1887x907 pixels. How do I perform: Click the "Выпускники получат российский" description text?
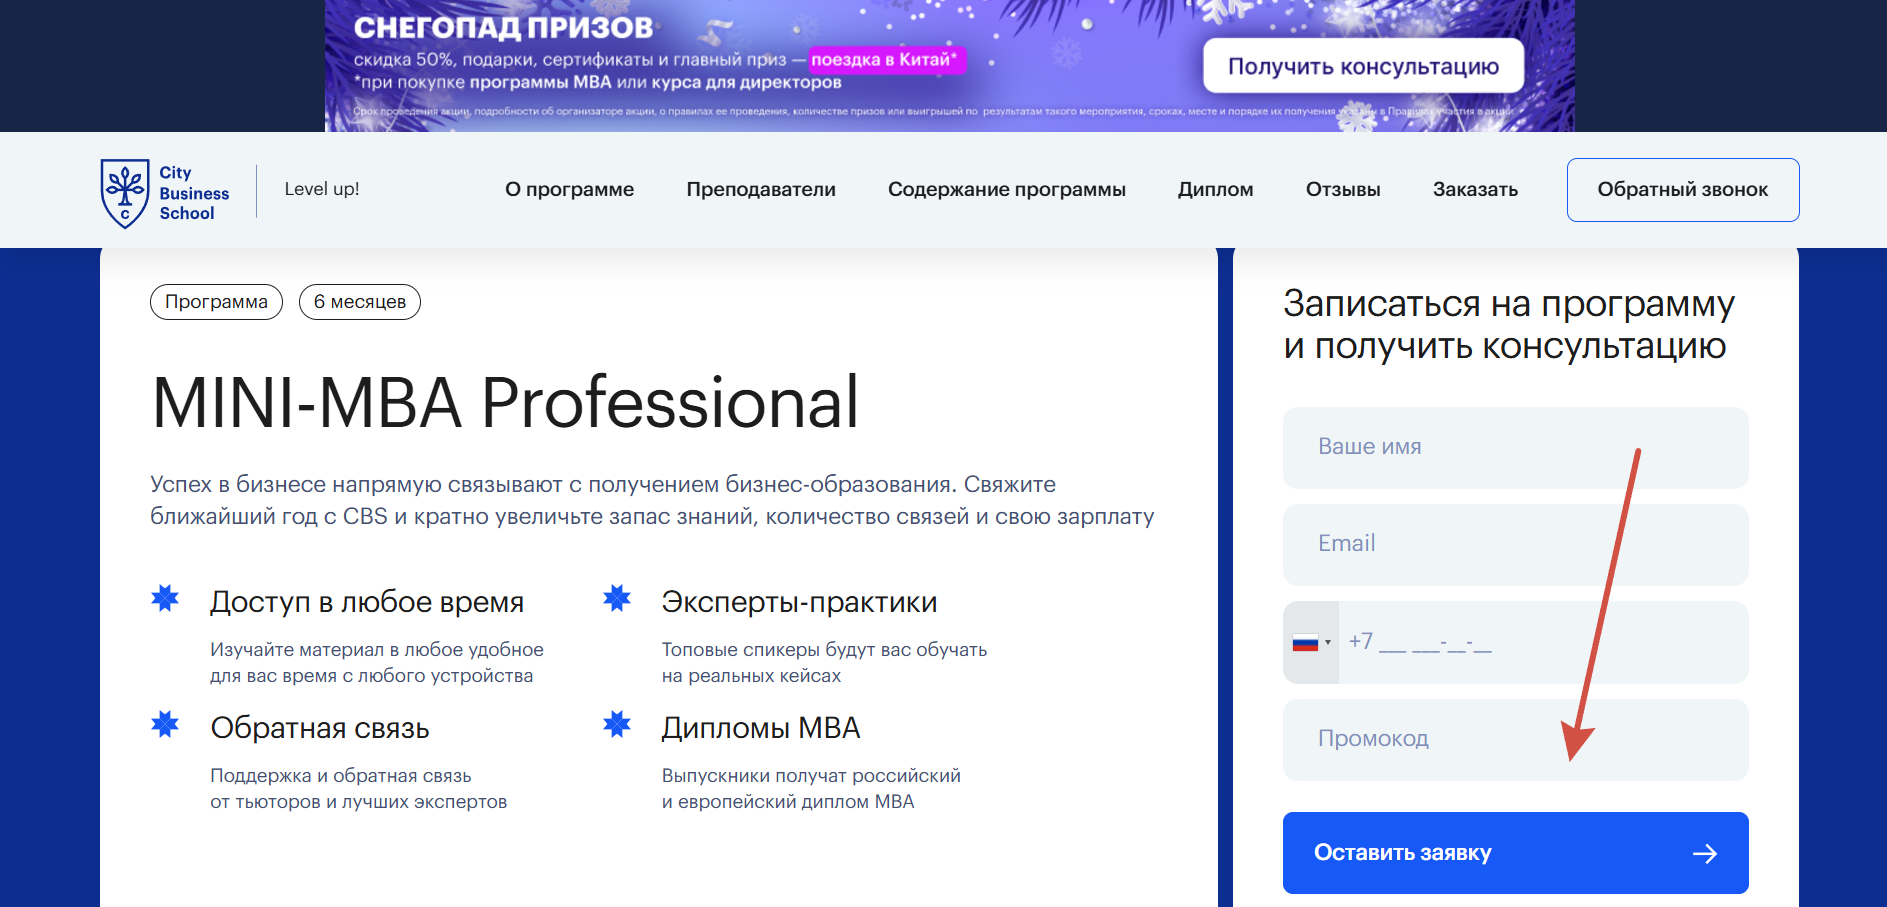pos(811,776)
